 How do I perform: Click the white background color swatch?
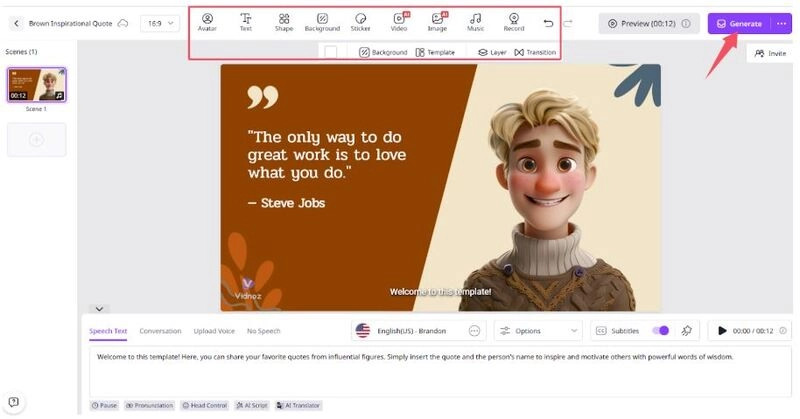click(x=330, y=51)
